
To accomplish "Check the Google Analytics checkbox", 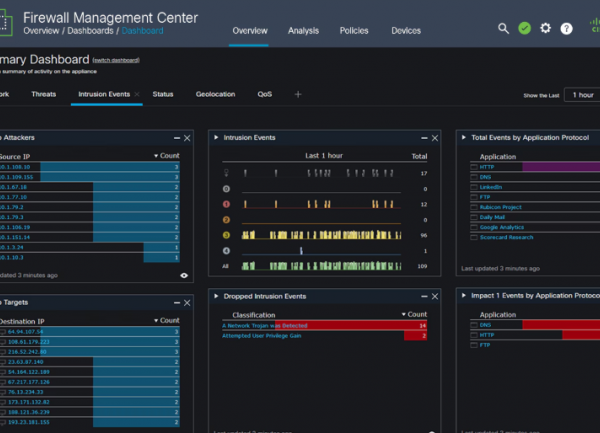I will 474,227.
